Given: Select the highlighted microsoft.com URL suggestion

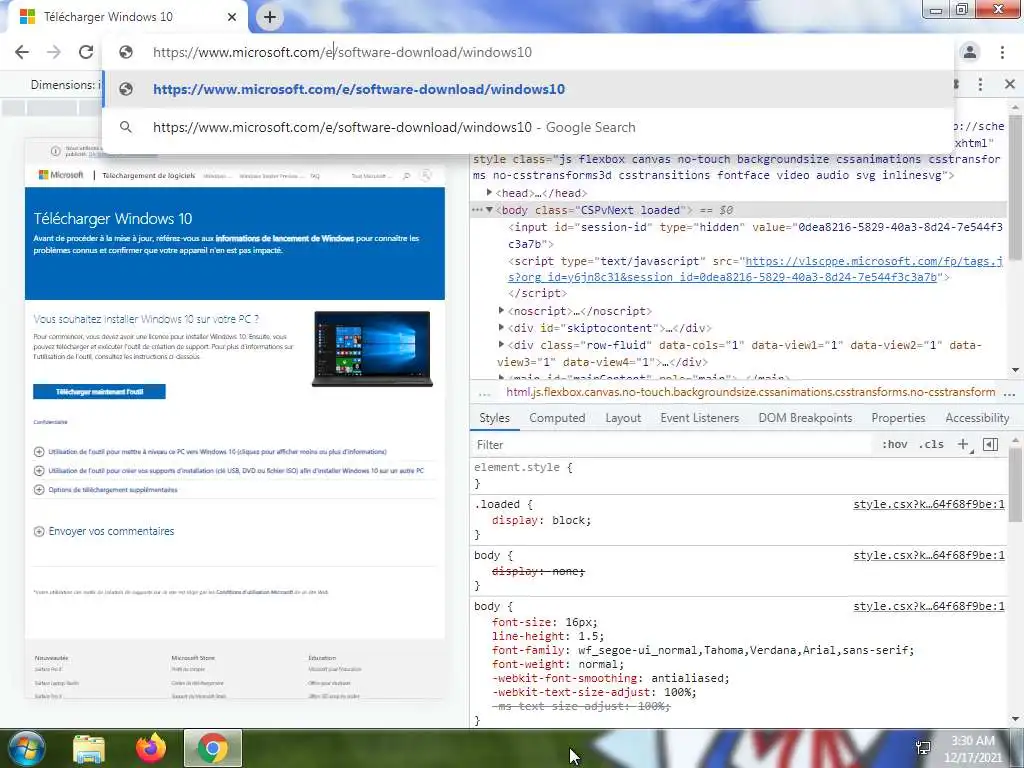Looking at the screenshot, I should click(x=528, y=89).
